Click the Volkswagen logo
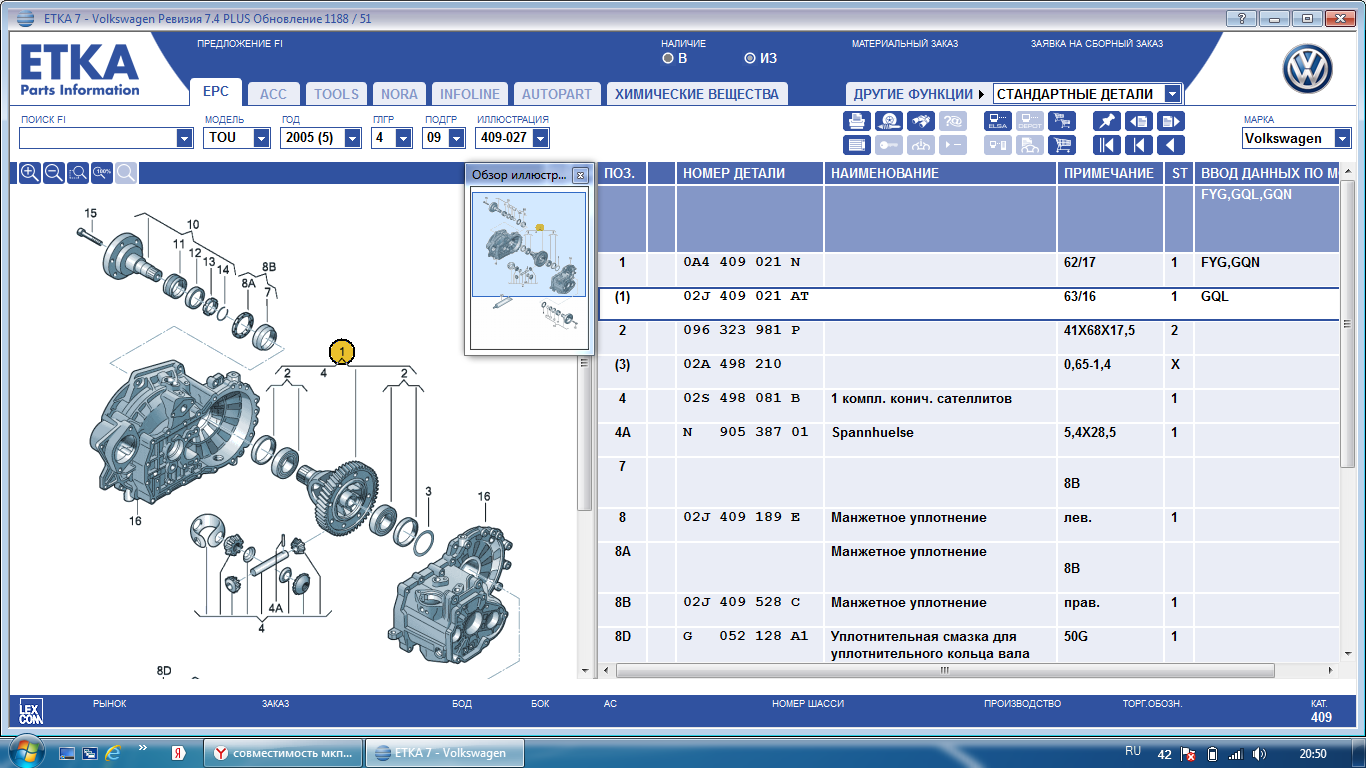 tap(1308, 69)
